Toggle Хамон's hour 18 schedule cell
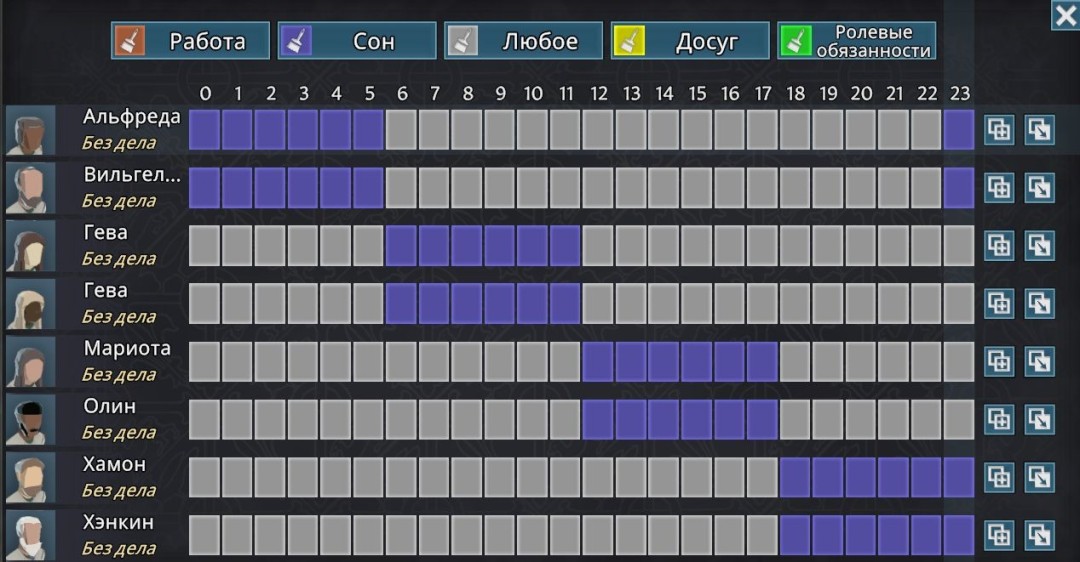 (x=795, y=478)
